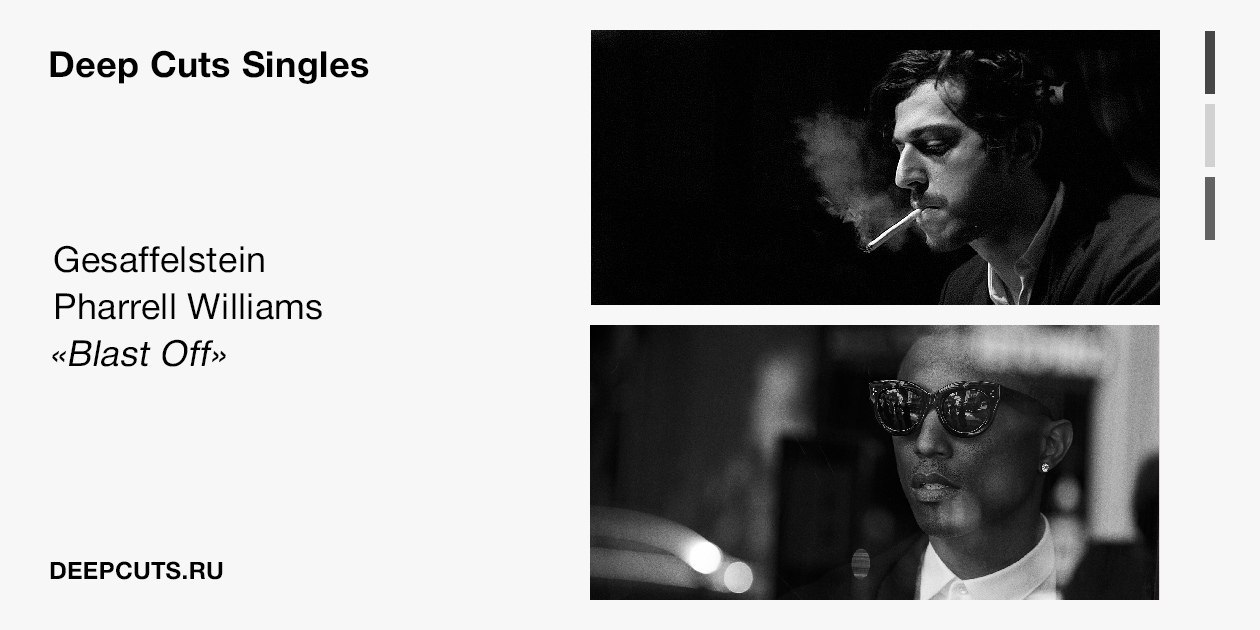
Task: Click the «Blast Off» track title
Action: [x=138, y=353]
